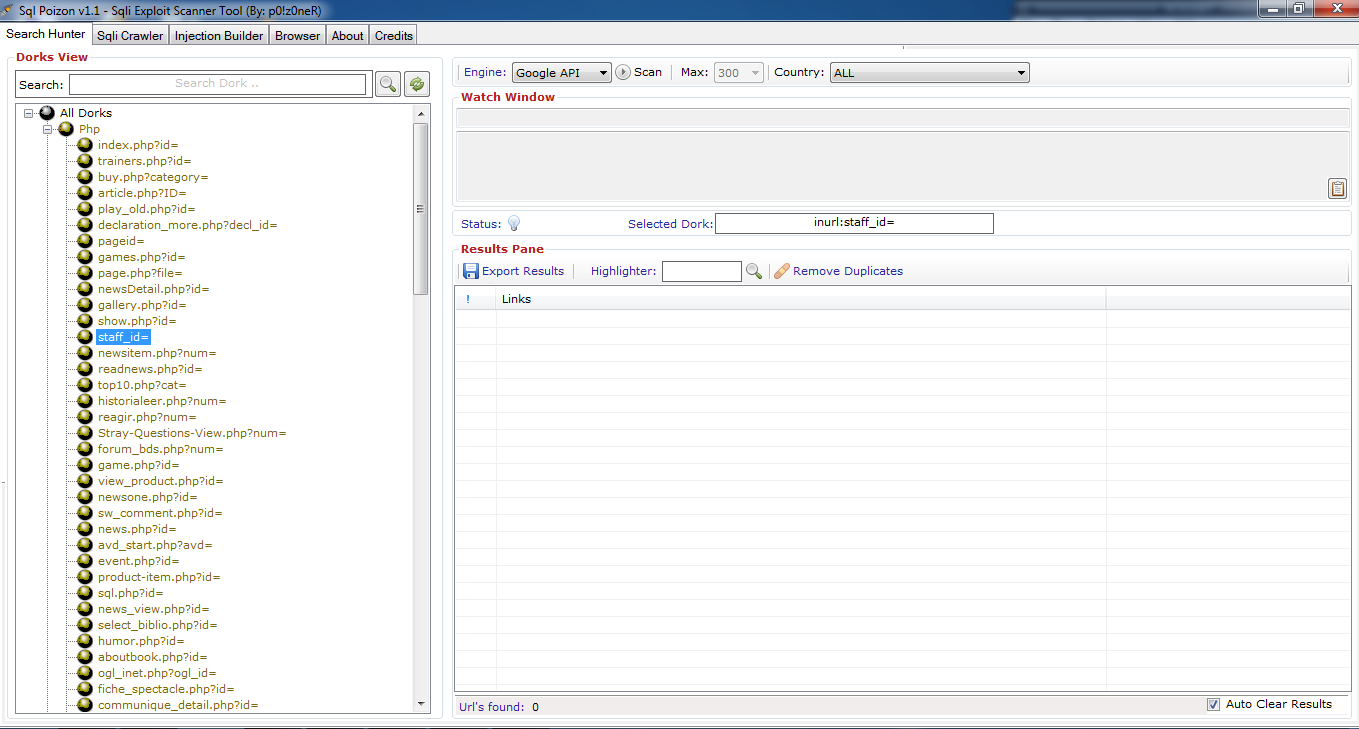Viewport: 1359px width, 729px height.
Task: Select the avd_start.php?avd= dork
Action: click(x=155, y=545)
